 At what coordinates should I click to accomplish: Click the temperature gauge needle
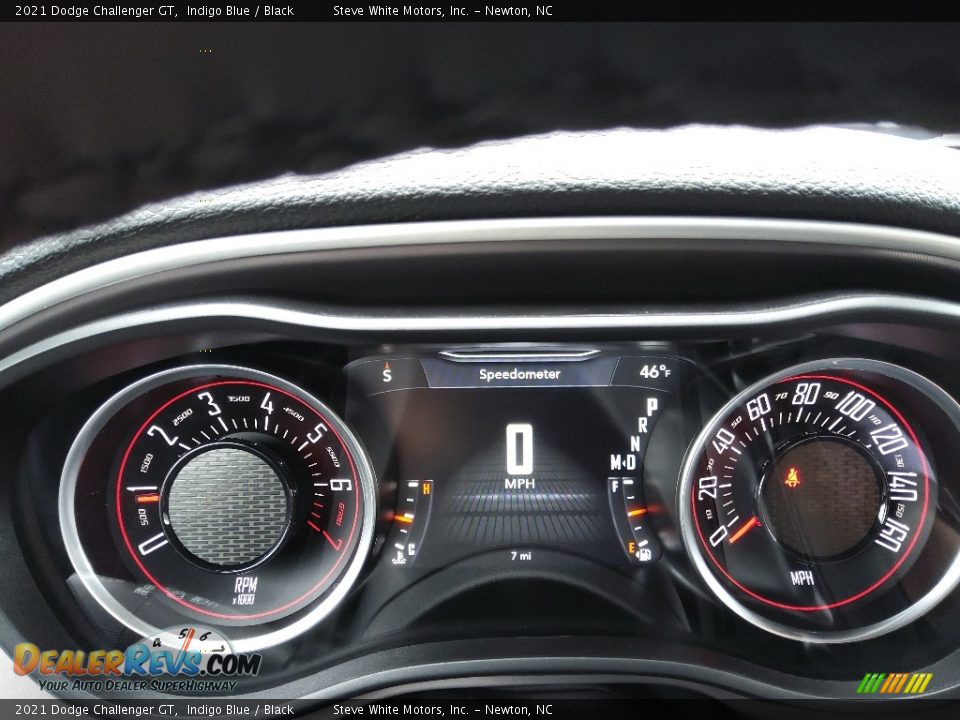403,519
